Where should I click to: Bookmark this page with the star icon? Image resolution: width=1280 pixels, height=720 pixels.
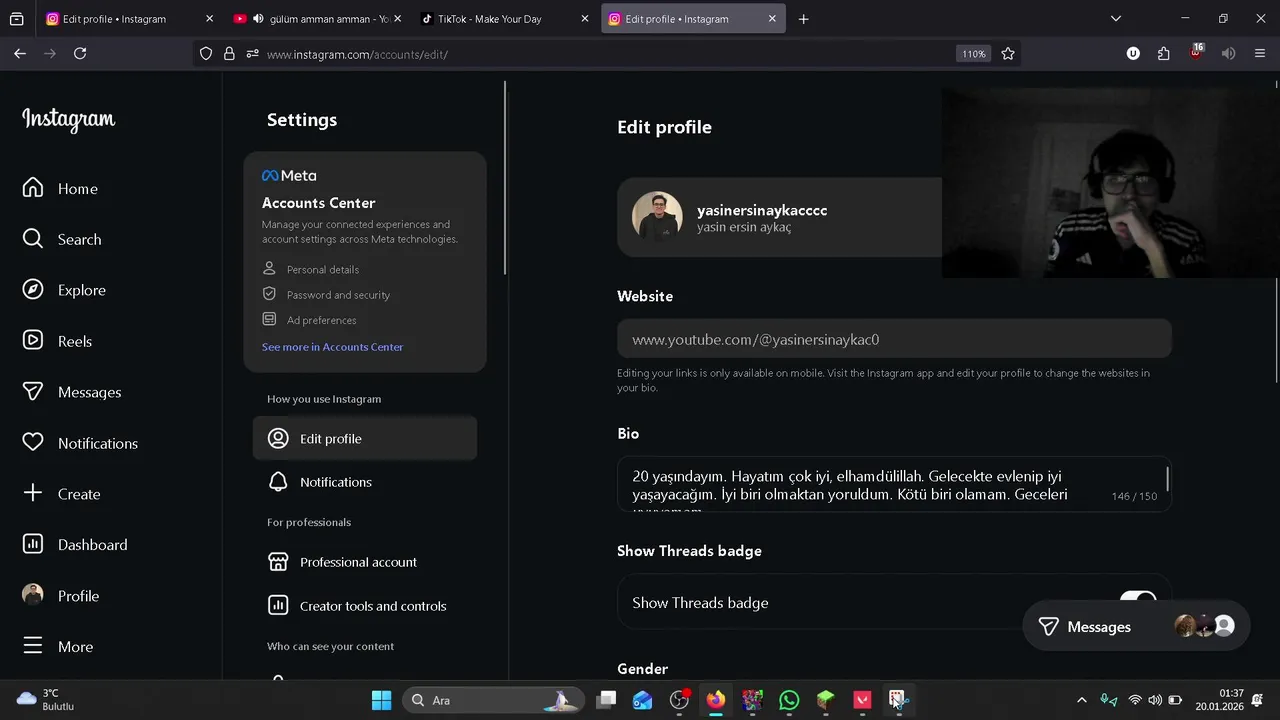[1008, 54]
